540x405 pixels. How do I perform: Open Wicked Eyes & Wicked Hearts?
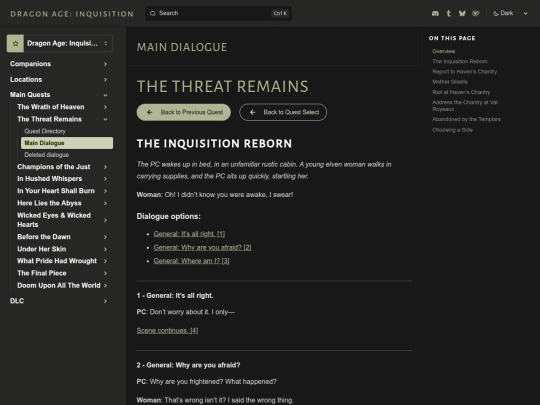(54, 220)
